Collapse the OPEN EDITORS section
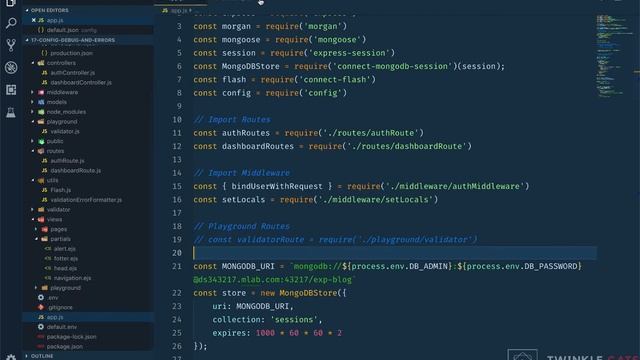Image resolution: width=640 pixels, height=360 pixels. tap(27, 10)
